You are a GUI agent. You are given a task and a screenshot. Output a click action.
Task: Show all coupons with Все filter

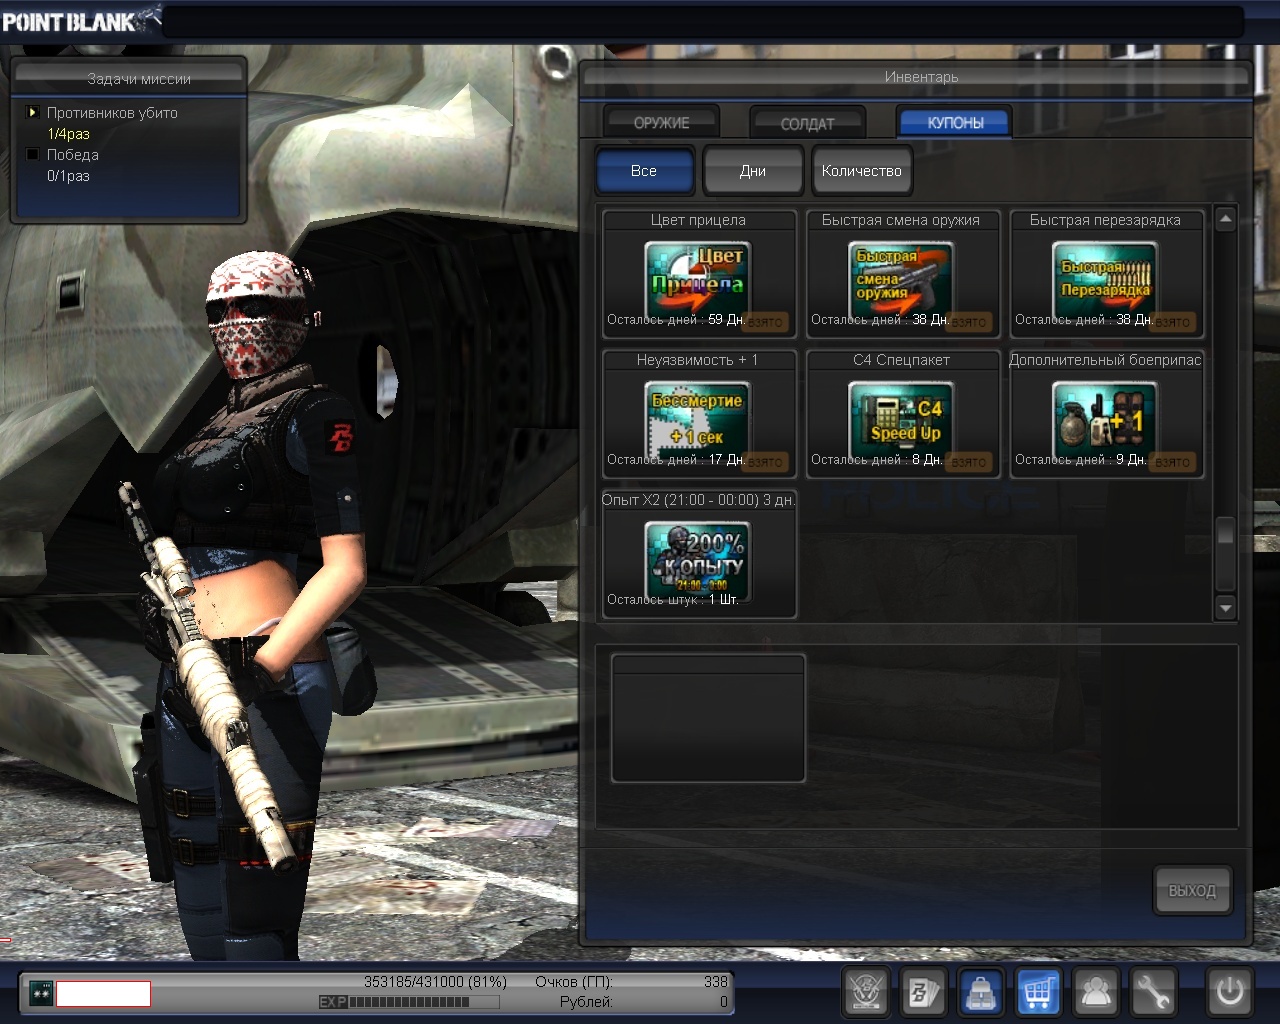point(644,171)
